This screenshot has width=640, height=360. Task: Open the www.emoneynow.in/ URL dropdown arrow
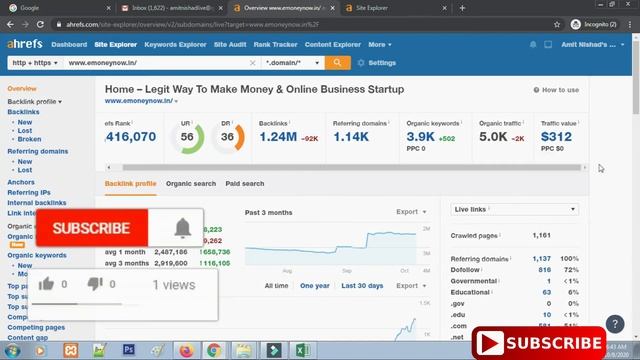pos(176,101)
